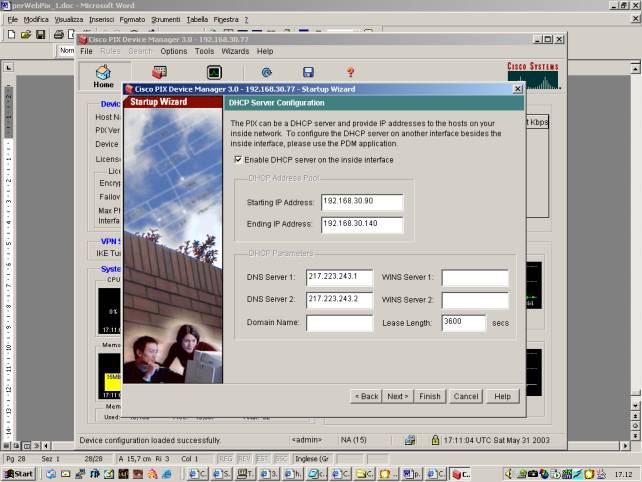Click the Save floppy icon in Word toolbar
The image size is (642, 482).
41,34
